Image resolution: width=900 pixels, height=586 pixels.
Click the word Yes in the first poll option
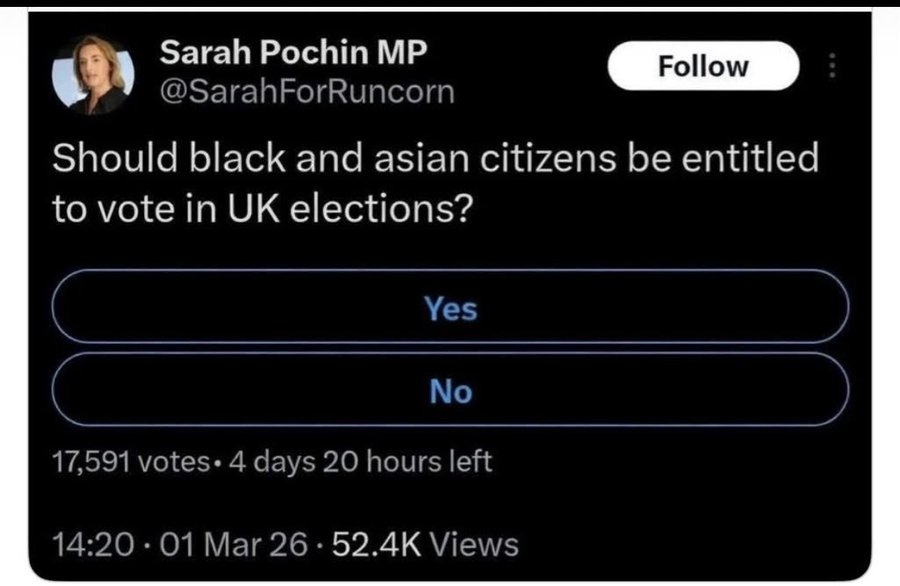[x=451, y=309]
